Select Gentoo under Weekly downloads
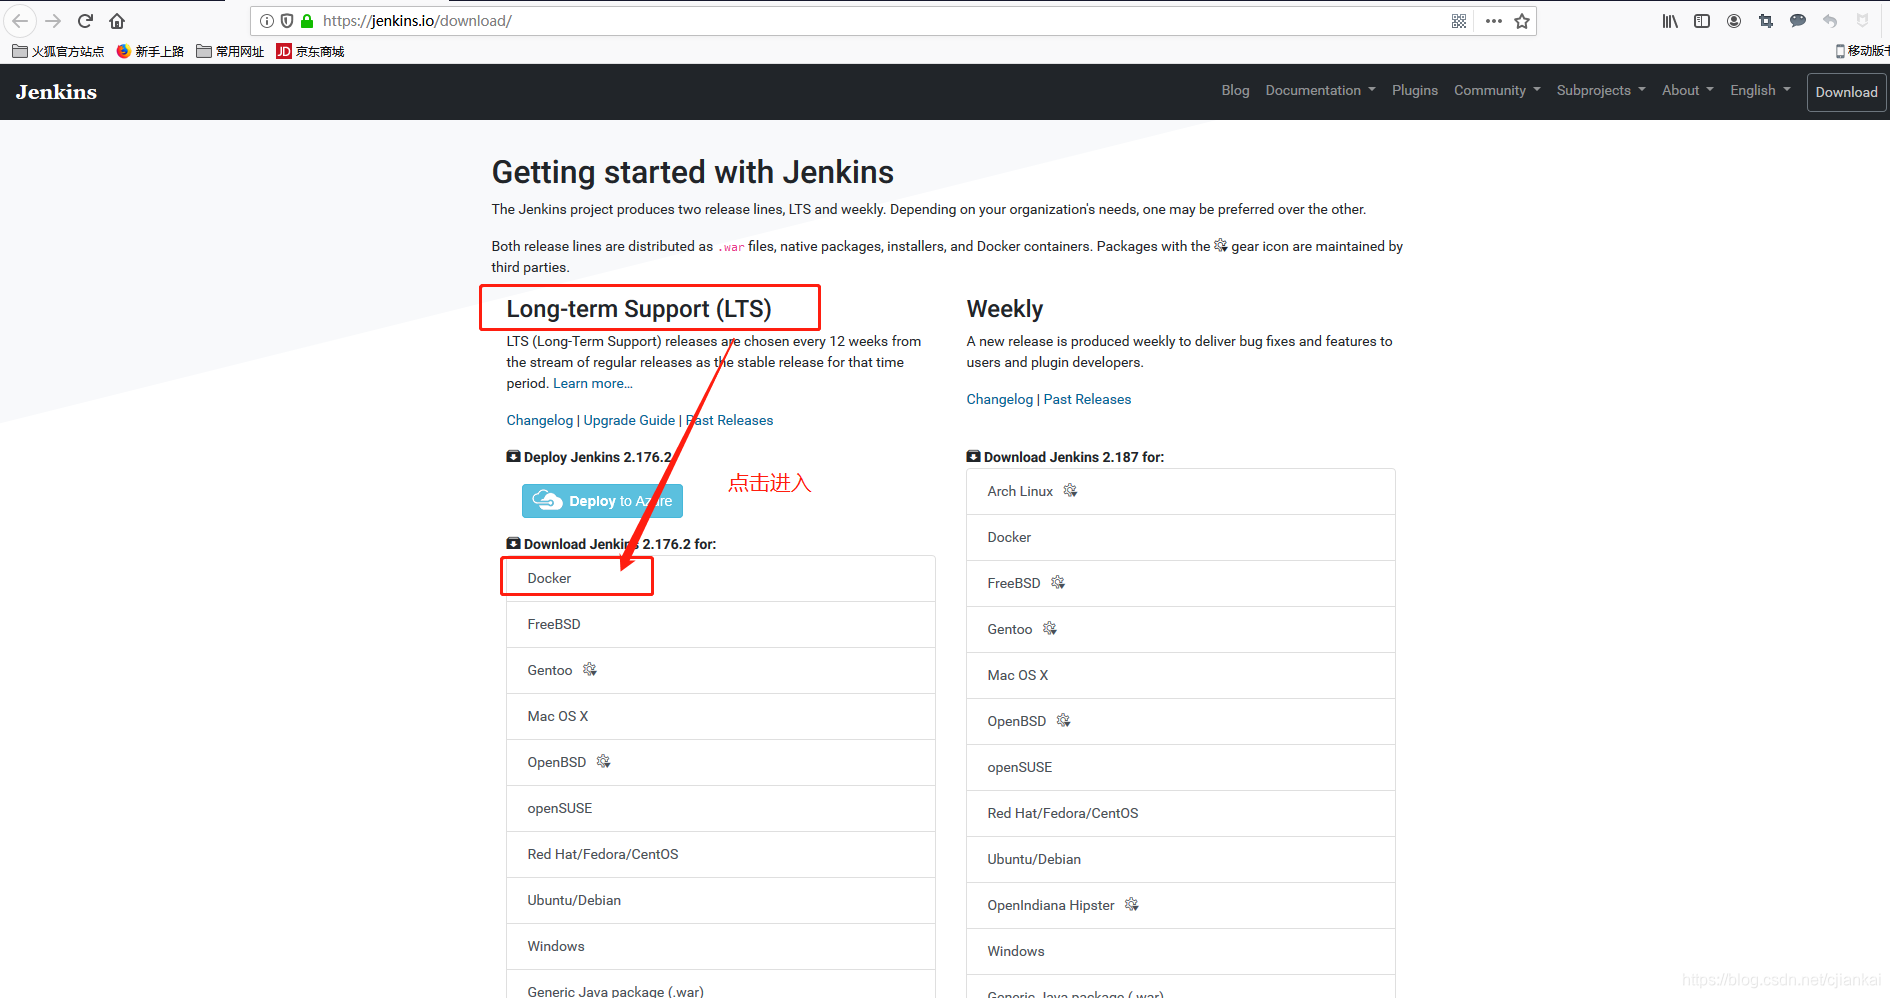 pyautogui.click(x=1181, y=629)
